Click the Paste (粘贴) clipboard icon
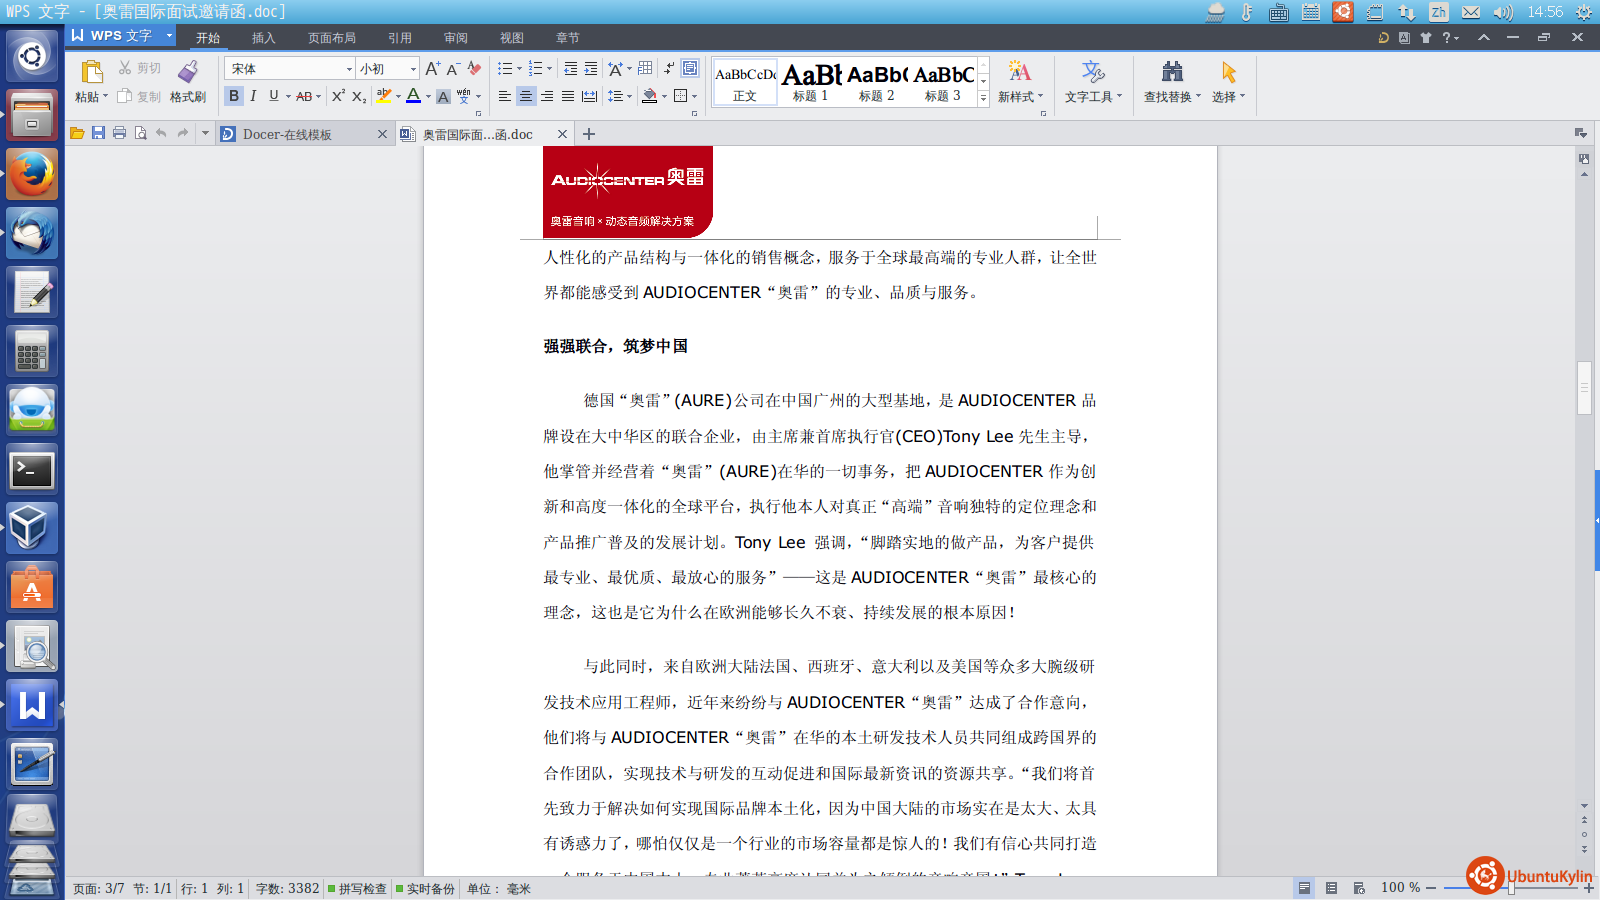This screenshot has width=1600, height=900. point(91,72)
